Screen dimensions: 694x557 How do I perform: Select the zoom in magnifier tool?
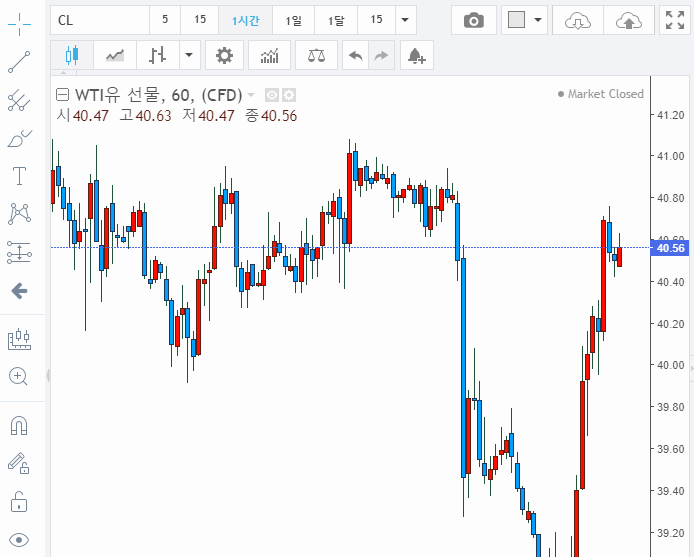click(18, 377)
